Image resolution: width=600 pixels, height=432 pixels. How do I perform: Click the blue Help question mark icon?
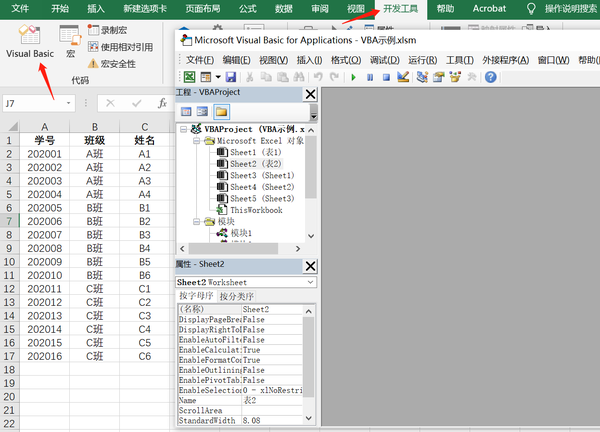click(491, 77)
